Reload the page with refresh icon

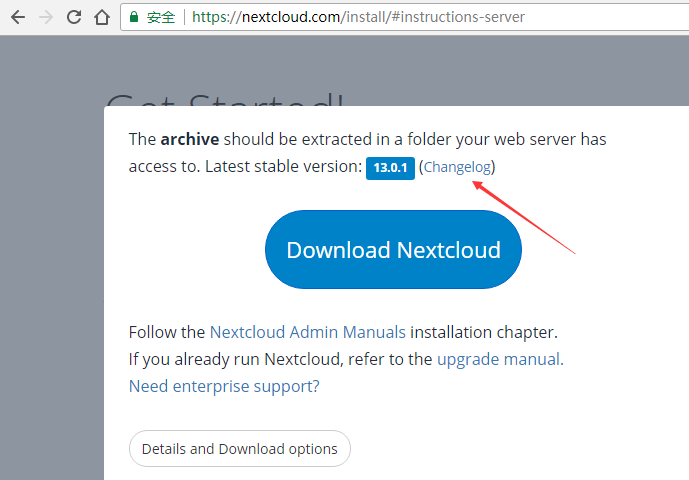(x=74, y=17)
